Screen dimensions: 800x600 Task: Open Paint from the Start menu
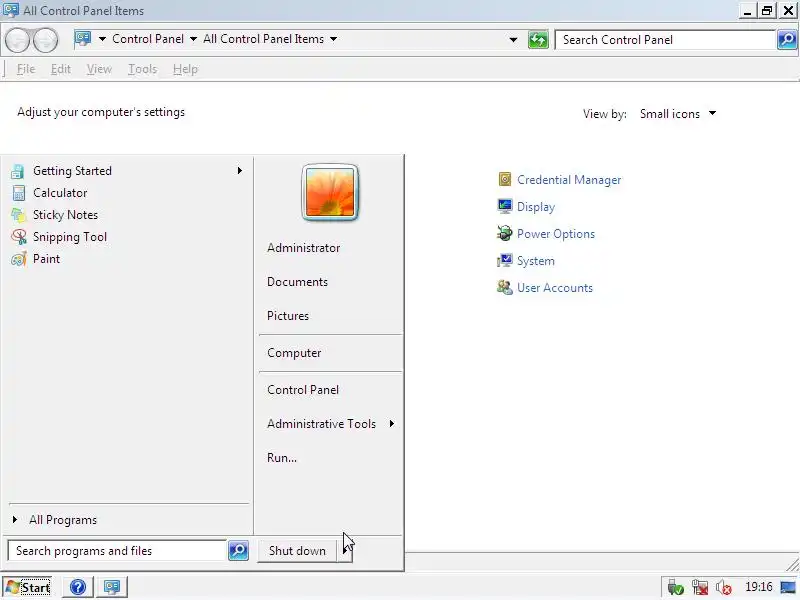(127, 259)
